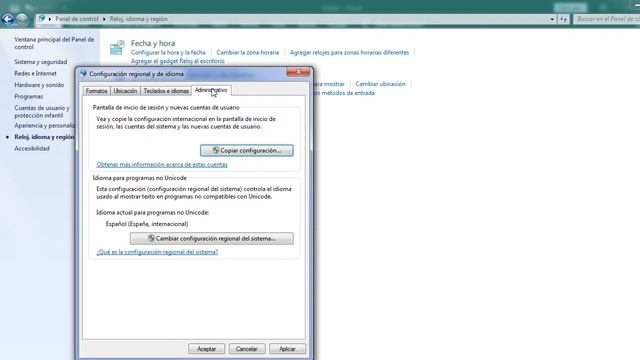
Task: Click the Back navigation arrow button
Action: click(8, 19)
